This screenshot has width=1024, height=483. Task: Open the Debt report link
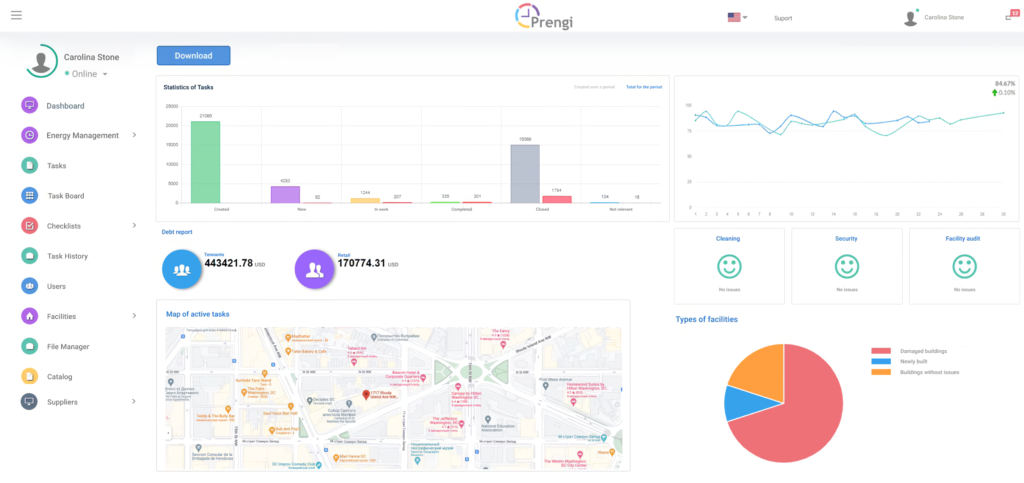pos(177,232)
